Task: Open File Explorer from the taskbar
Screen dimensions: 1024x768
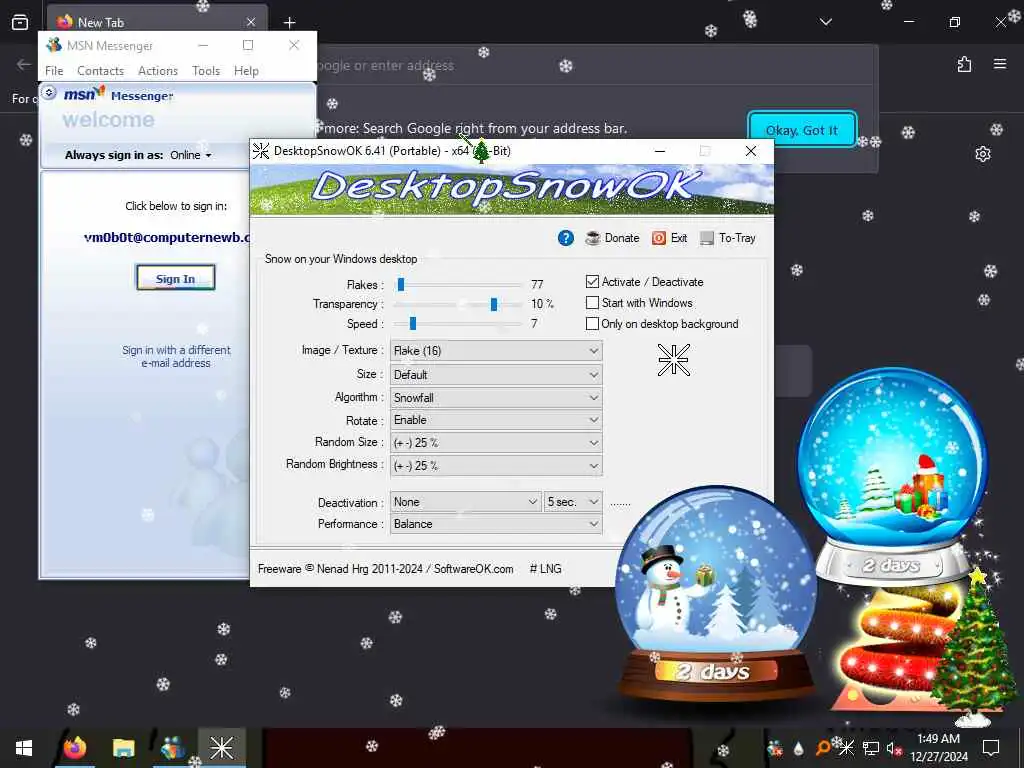Action: click(x=123, y=748)
